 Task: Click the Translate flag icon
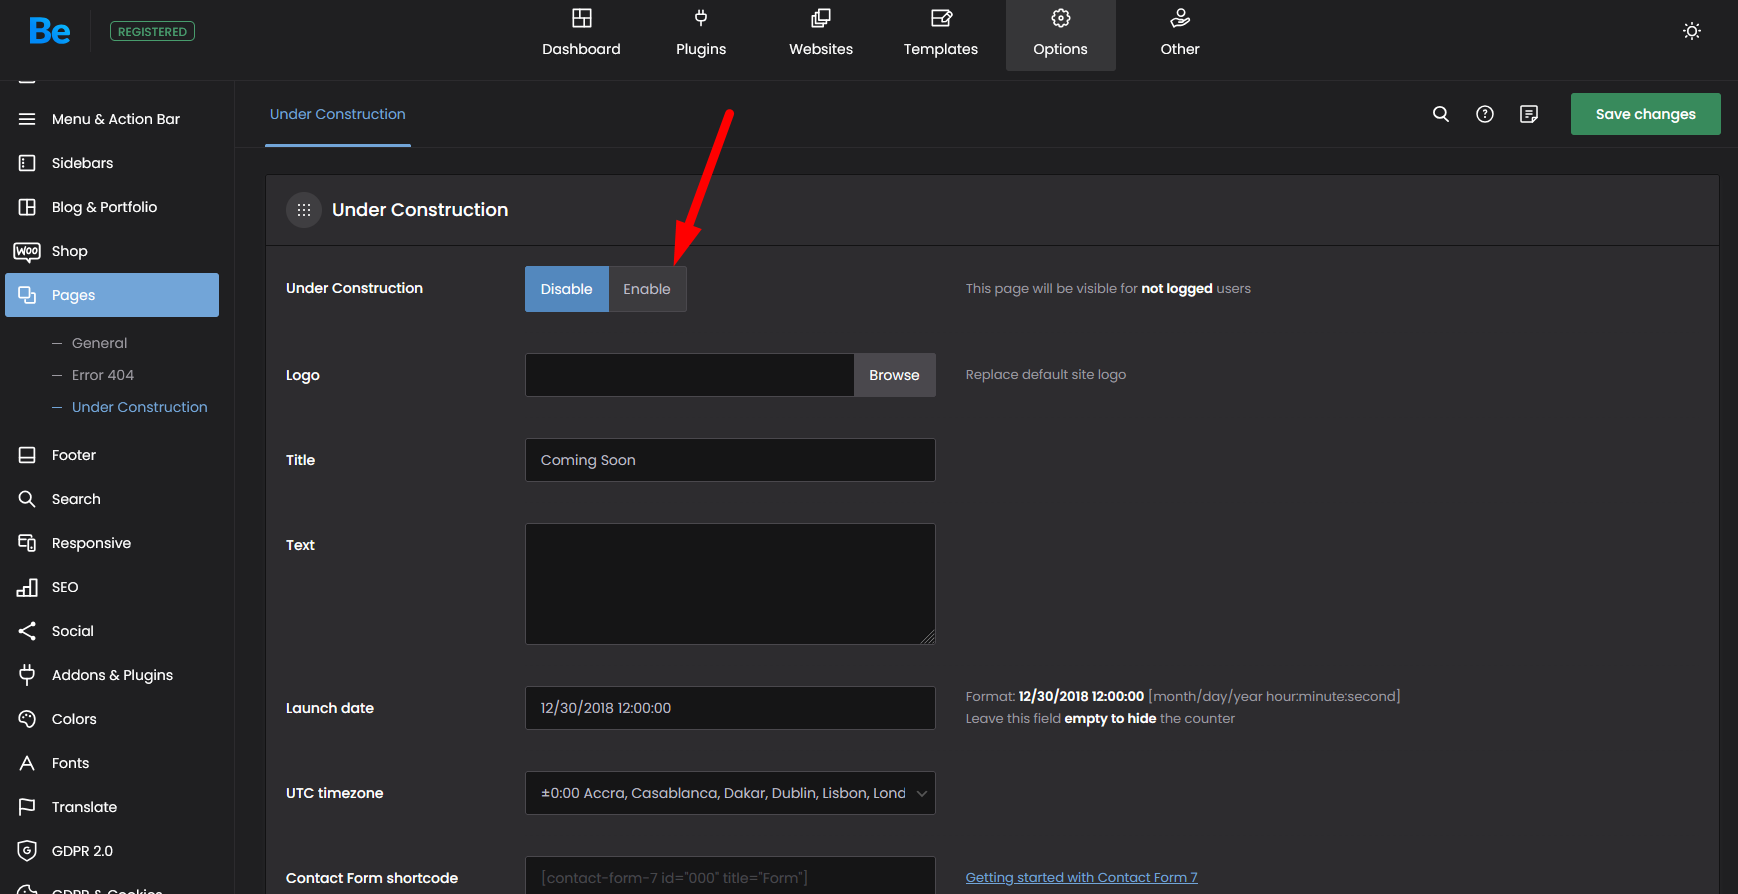pyautogui.click(x=27, y=807)
